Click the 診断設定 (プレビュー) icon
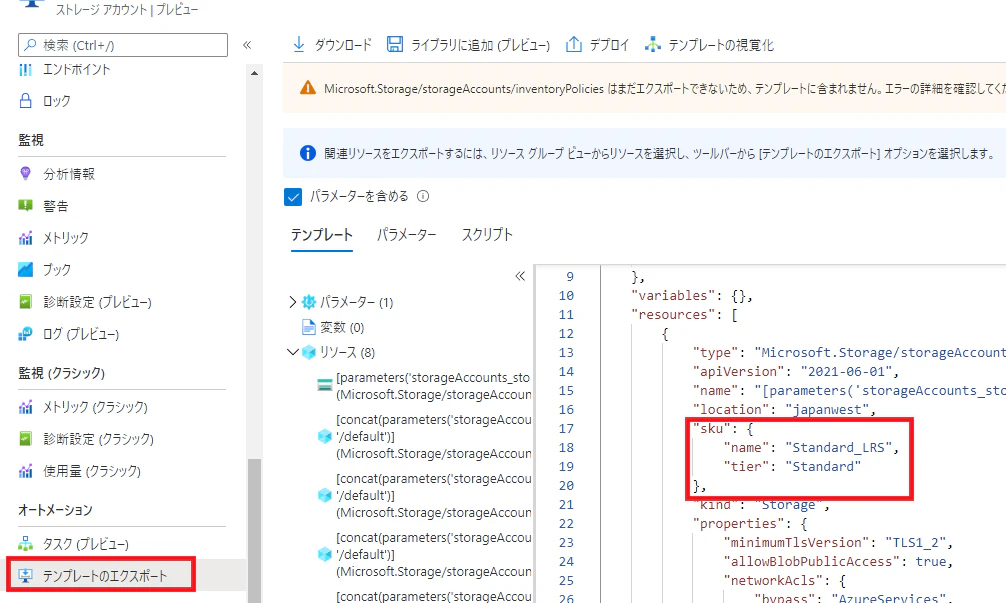The image size is (1006, 603). tap(25, 302)
